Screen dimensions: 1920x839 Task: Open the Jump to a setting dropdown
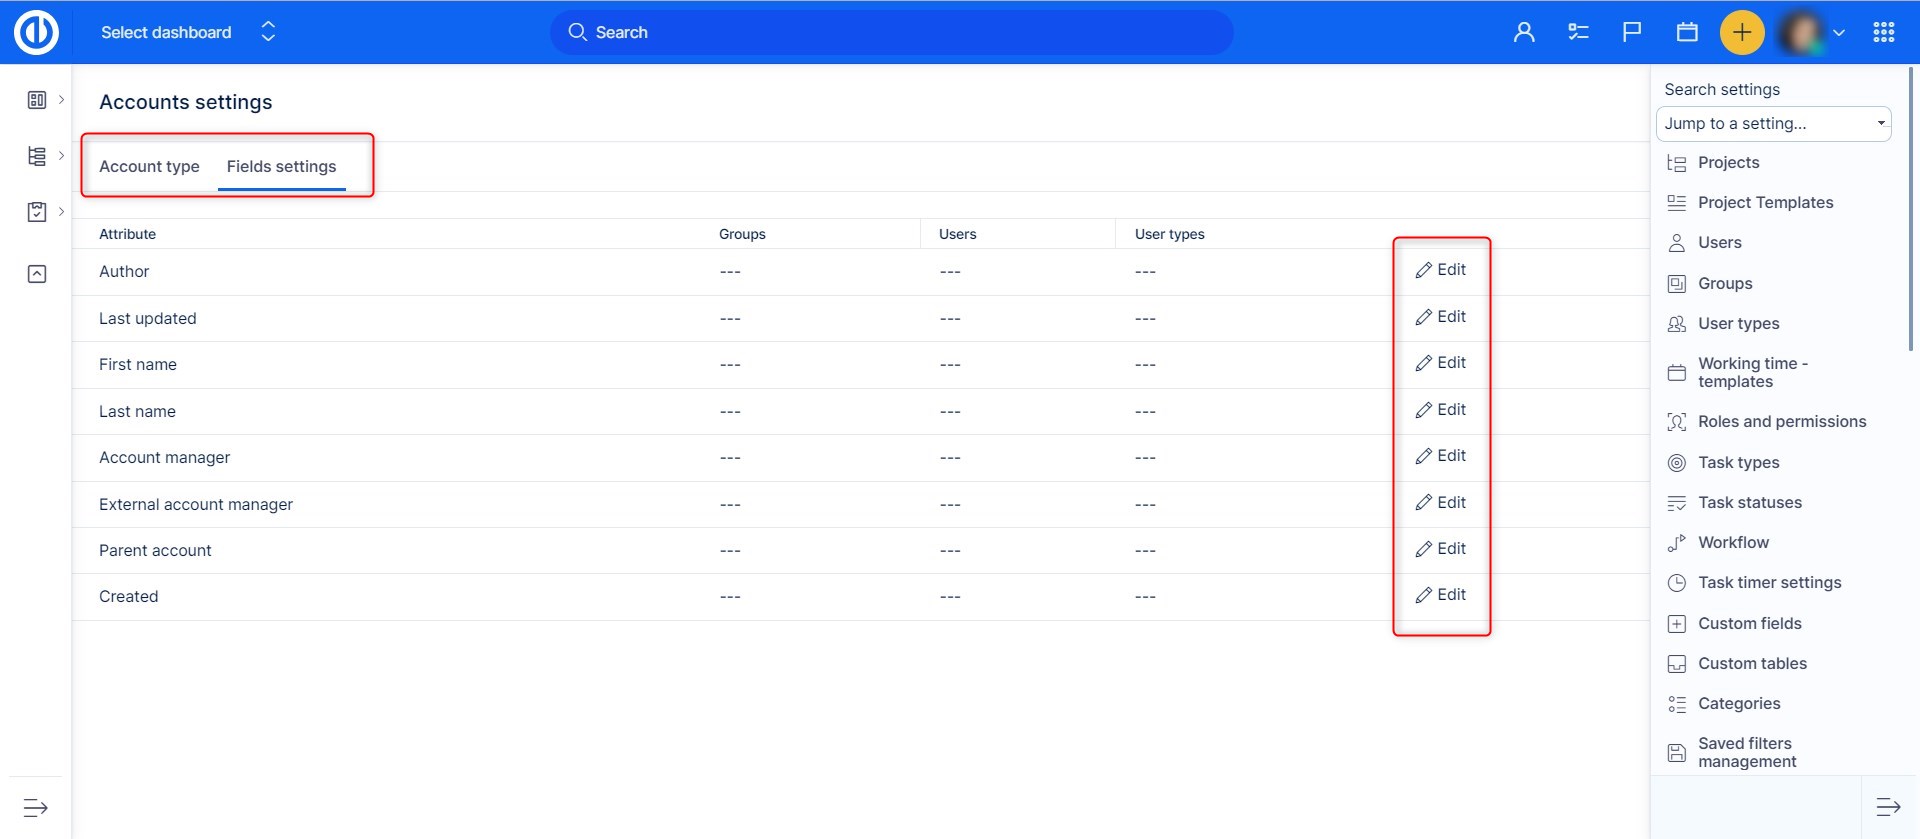pyautogui.click(x=1773, y=124)
